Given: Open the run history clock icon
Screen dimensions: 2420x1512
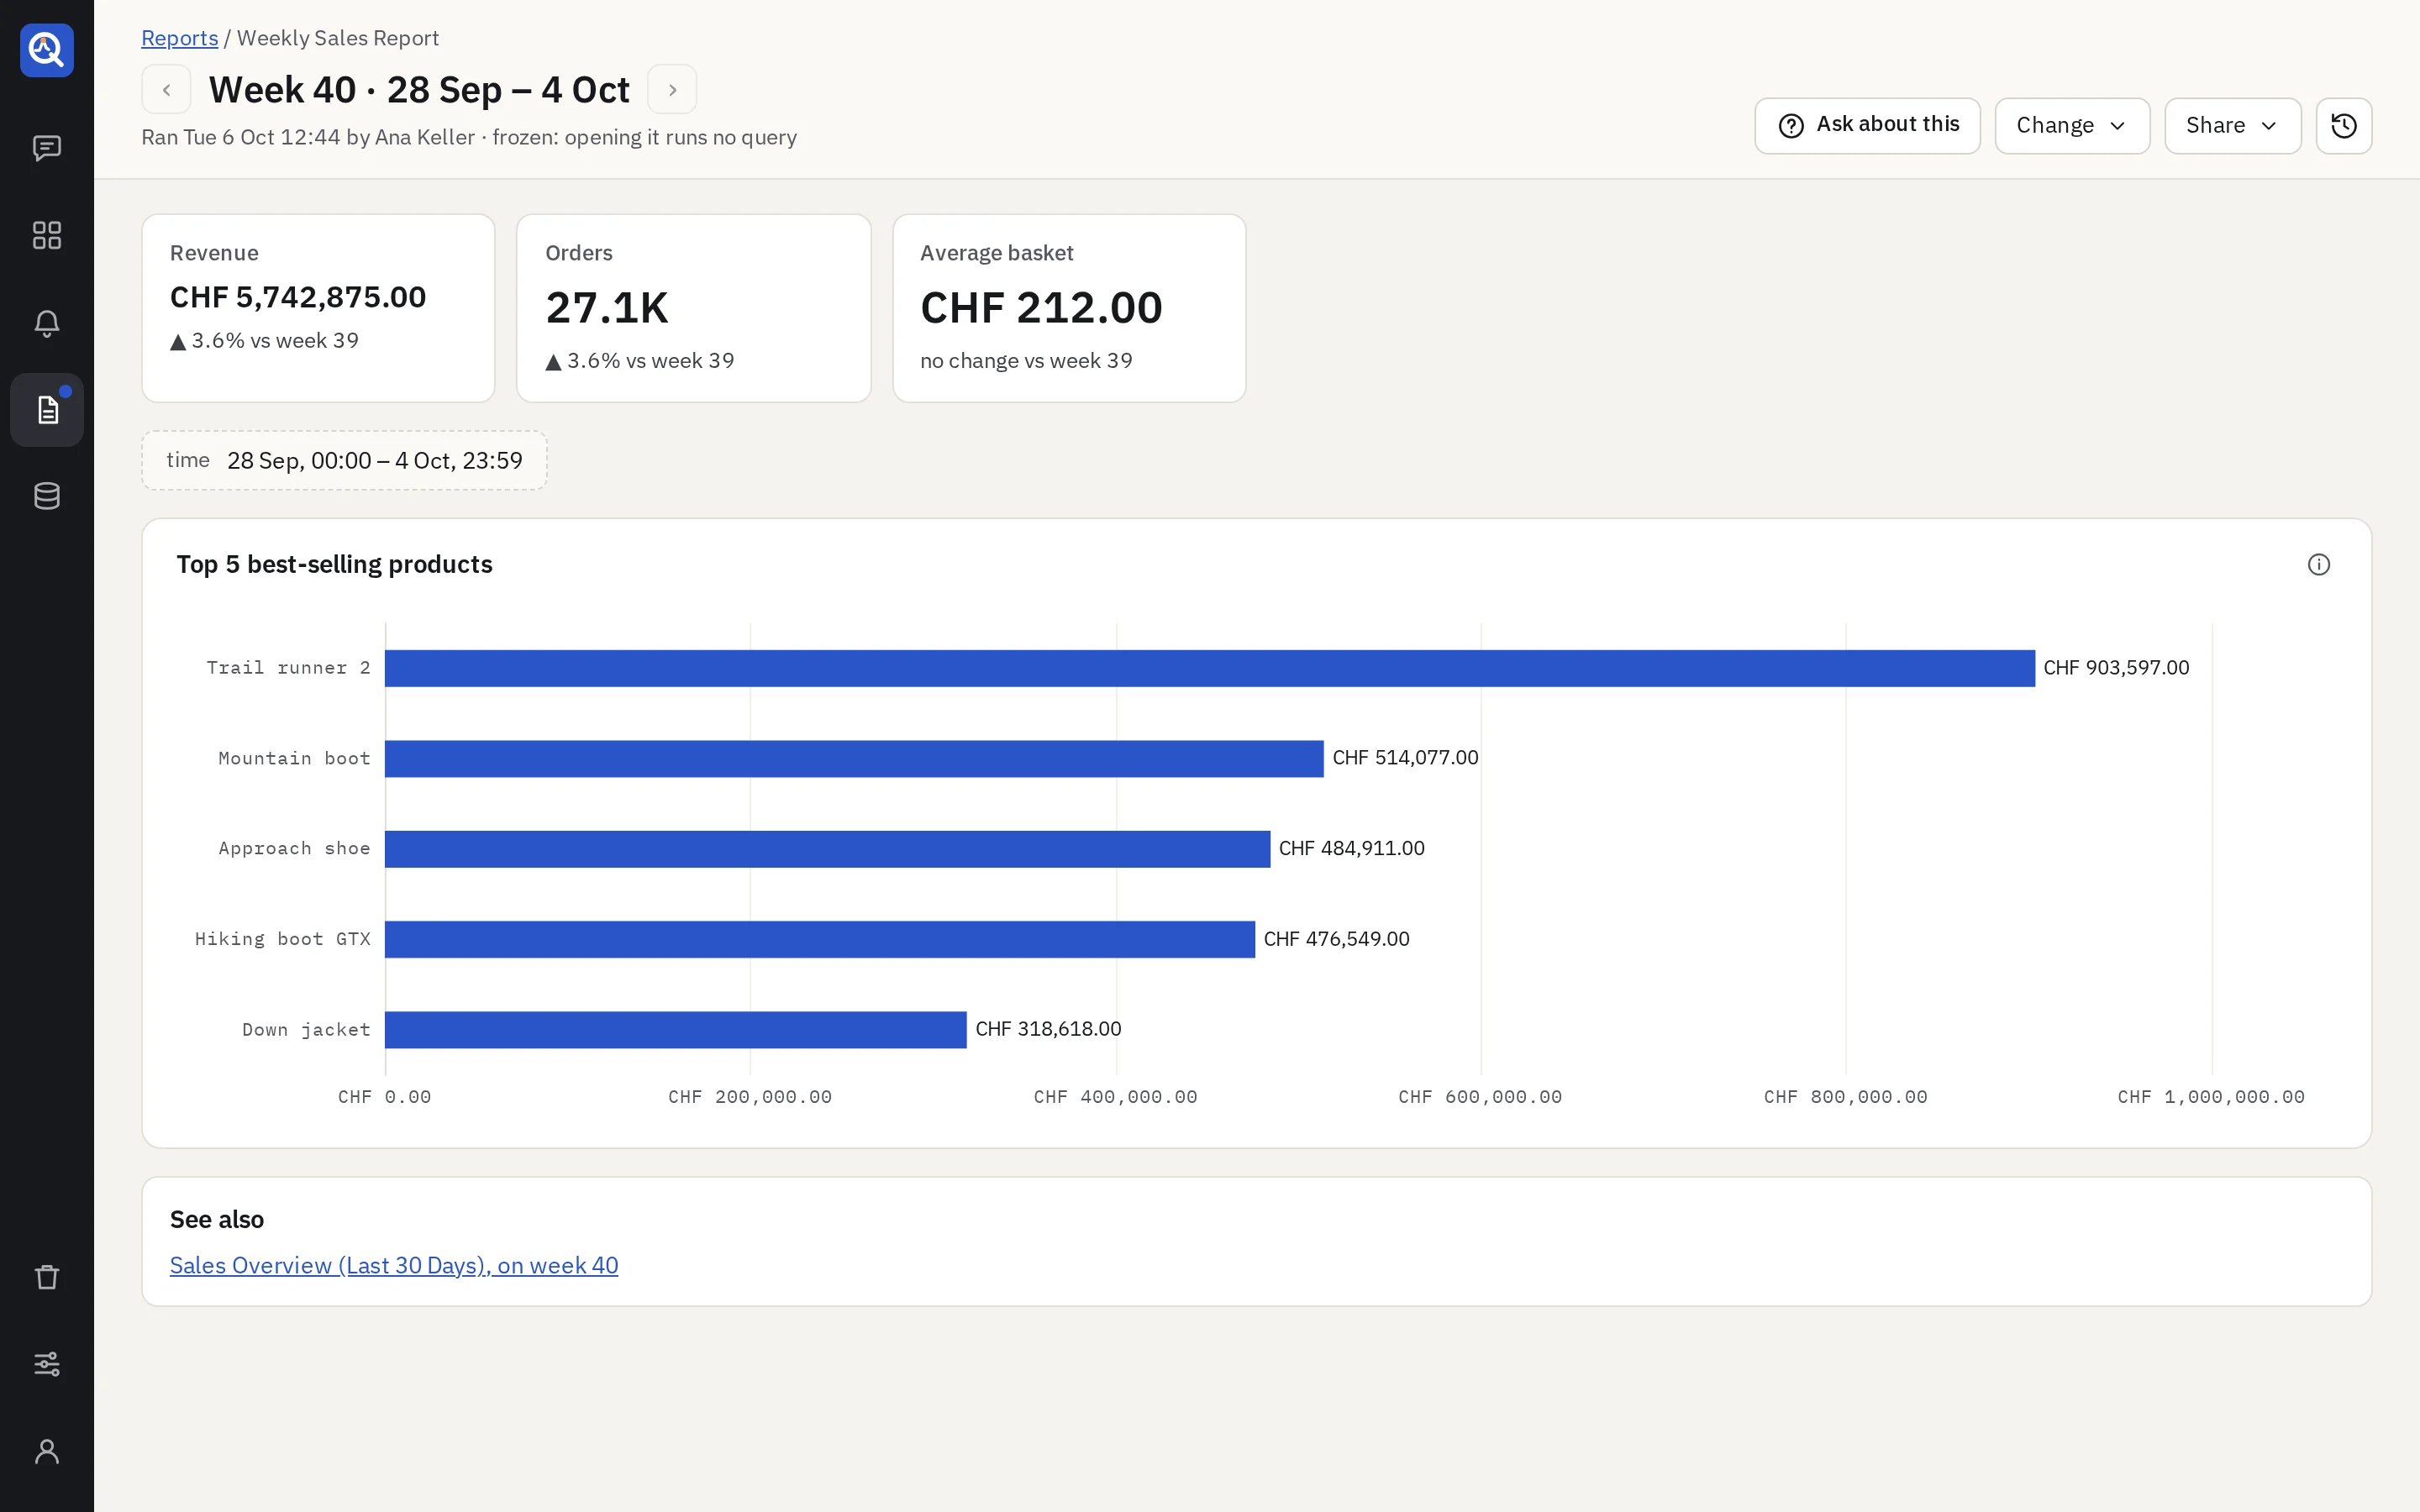Looking at the screenshot, I should click(2343, 126).
